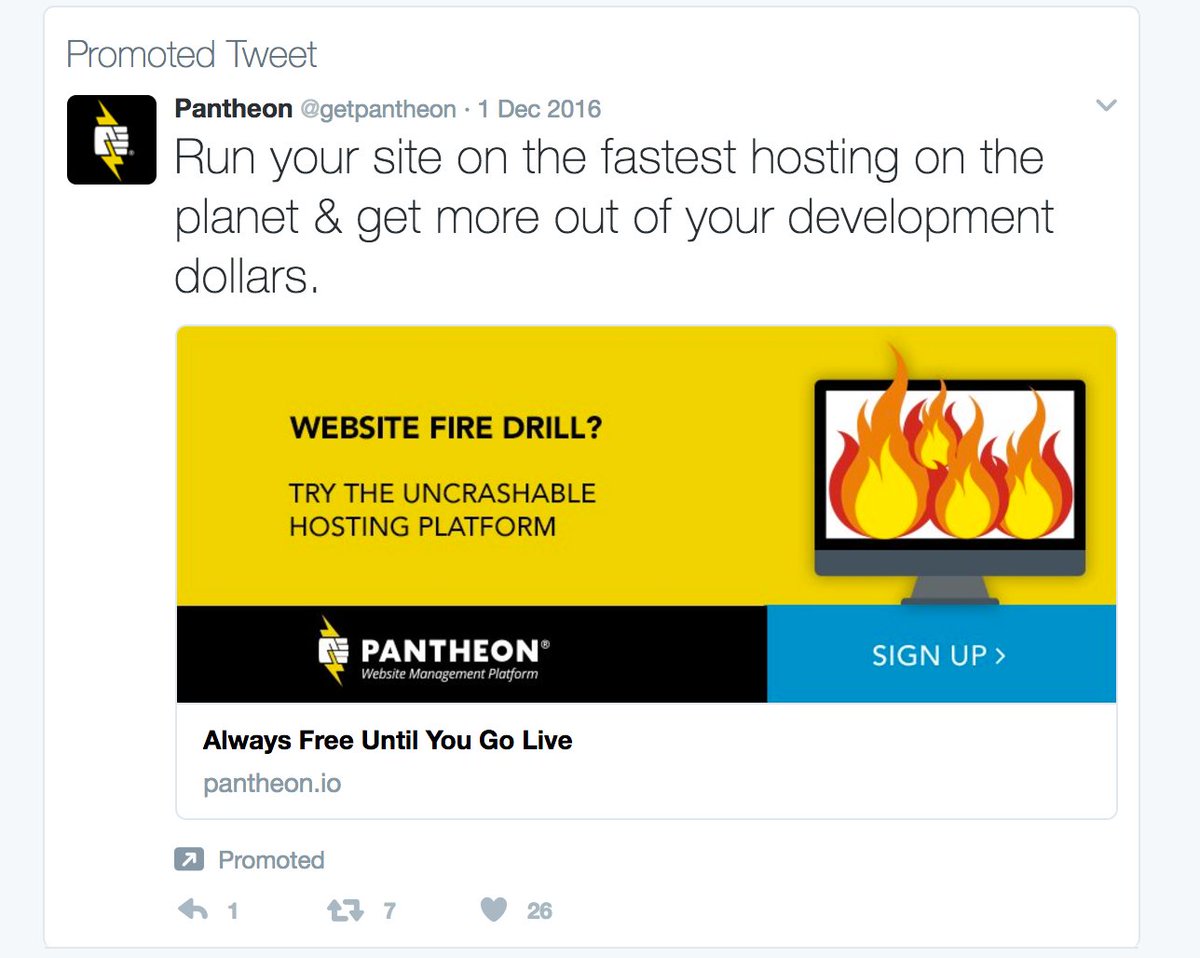Click the tweet text about fastest hosting
This screenshot has width=1200, height=958.
point(614,217)
